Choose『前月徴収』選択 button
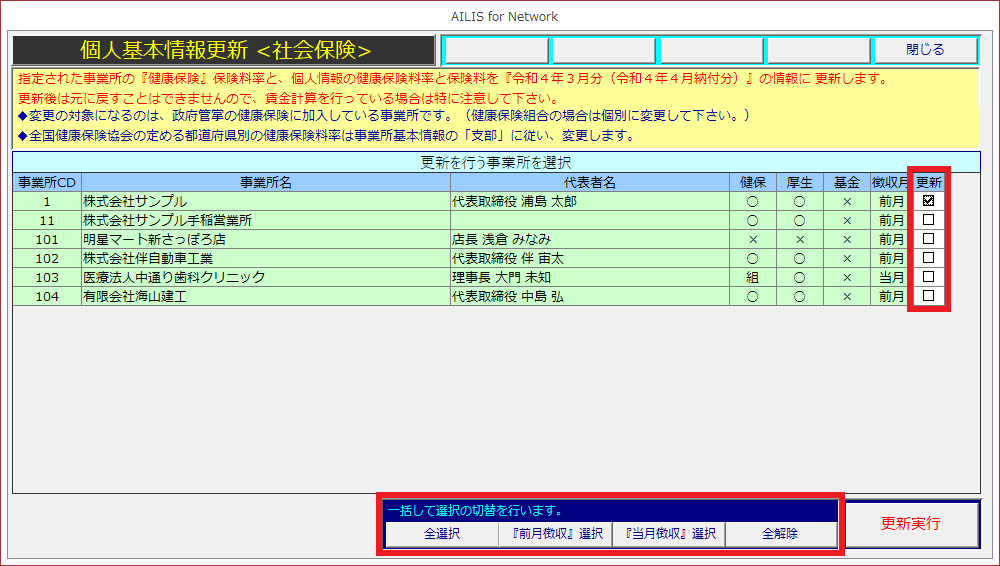The height and width of the screenshot is (566, 1000). 555,534
